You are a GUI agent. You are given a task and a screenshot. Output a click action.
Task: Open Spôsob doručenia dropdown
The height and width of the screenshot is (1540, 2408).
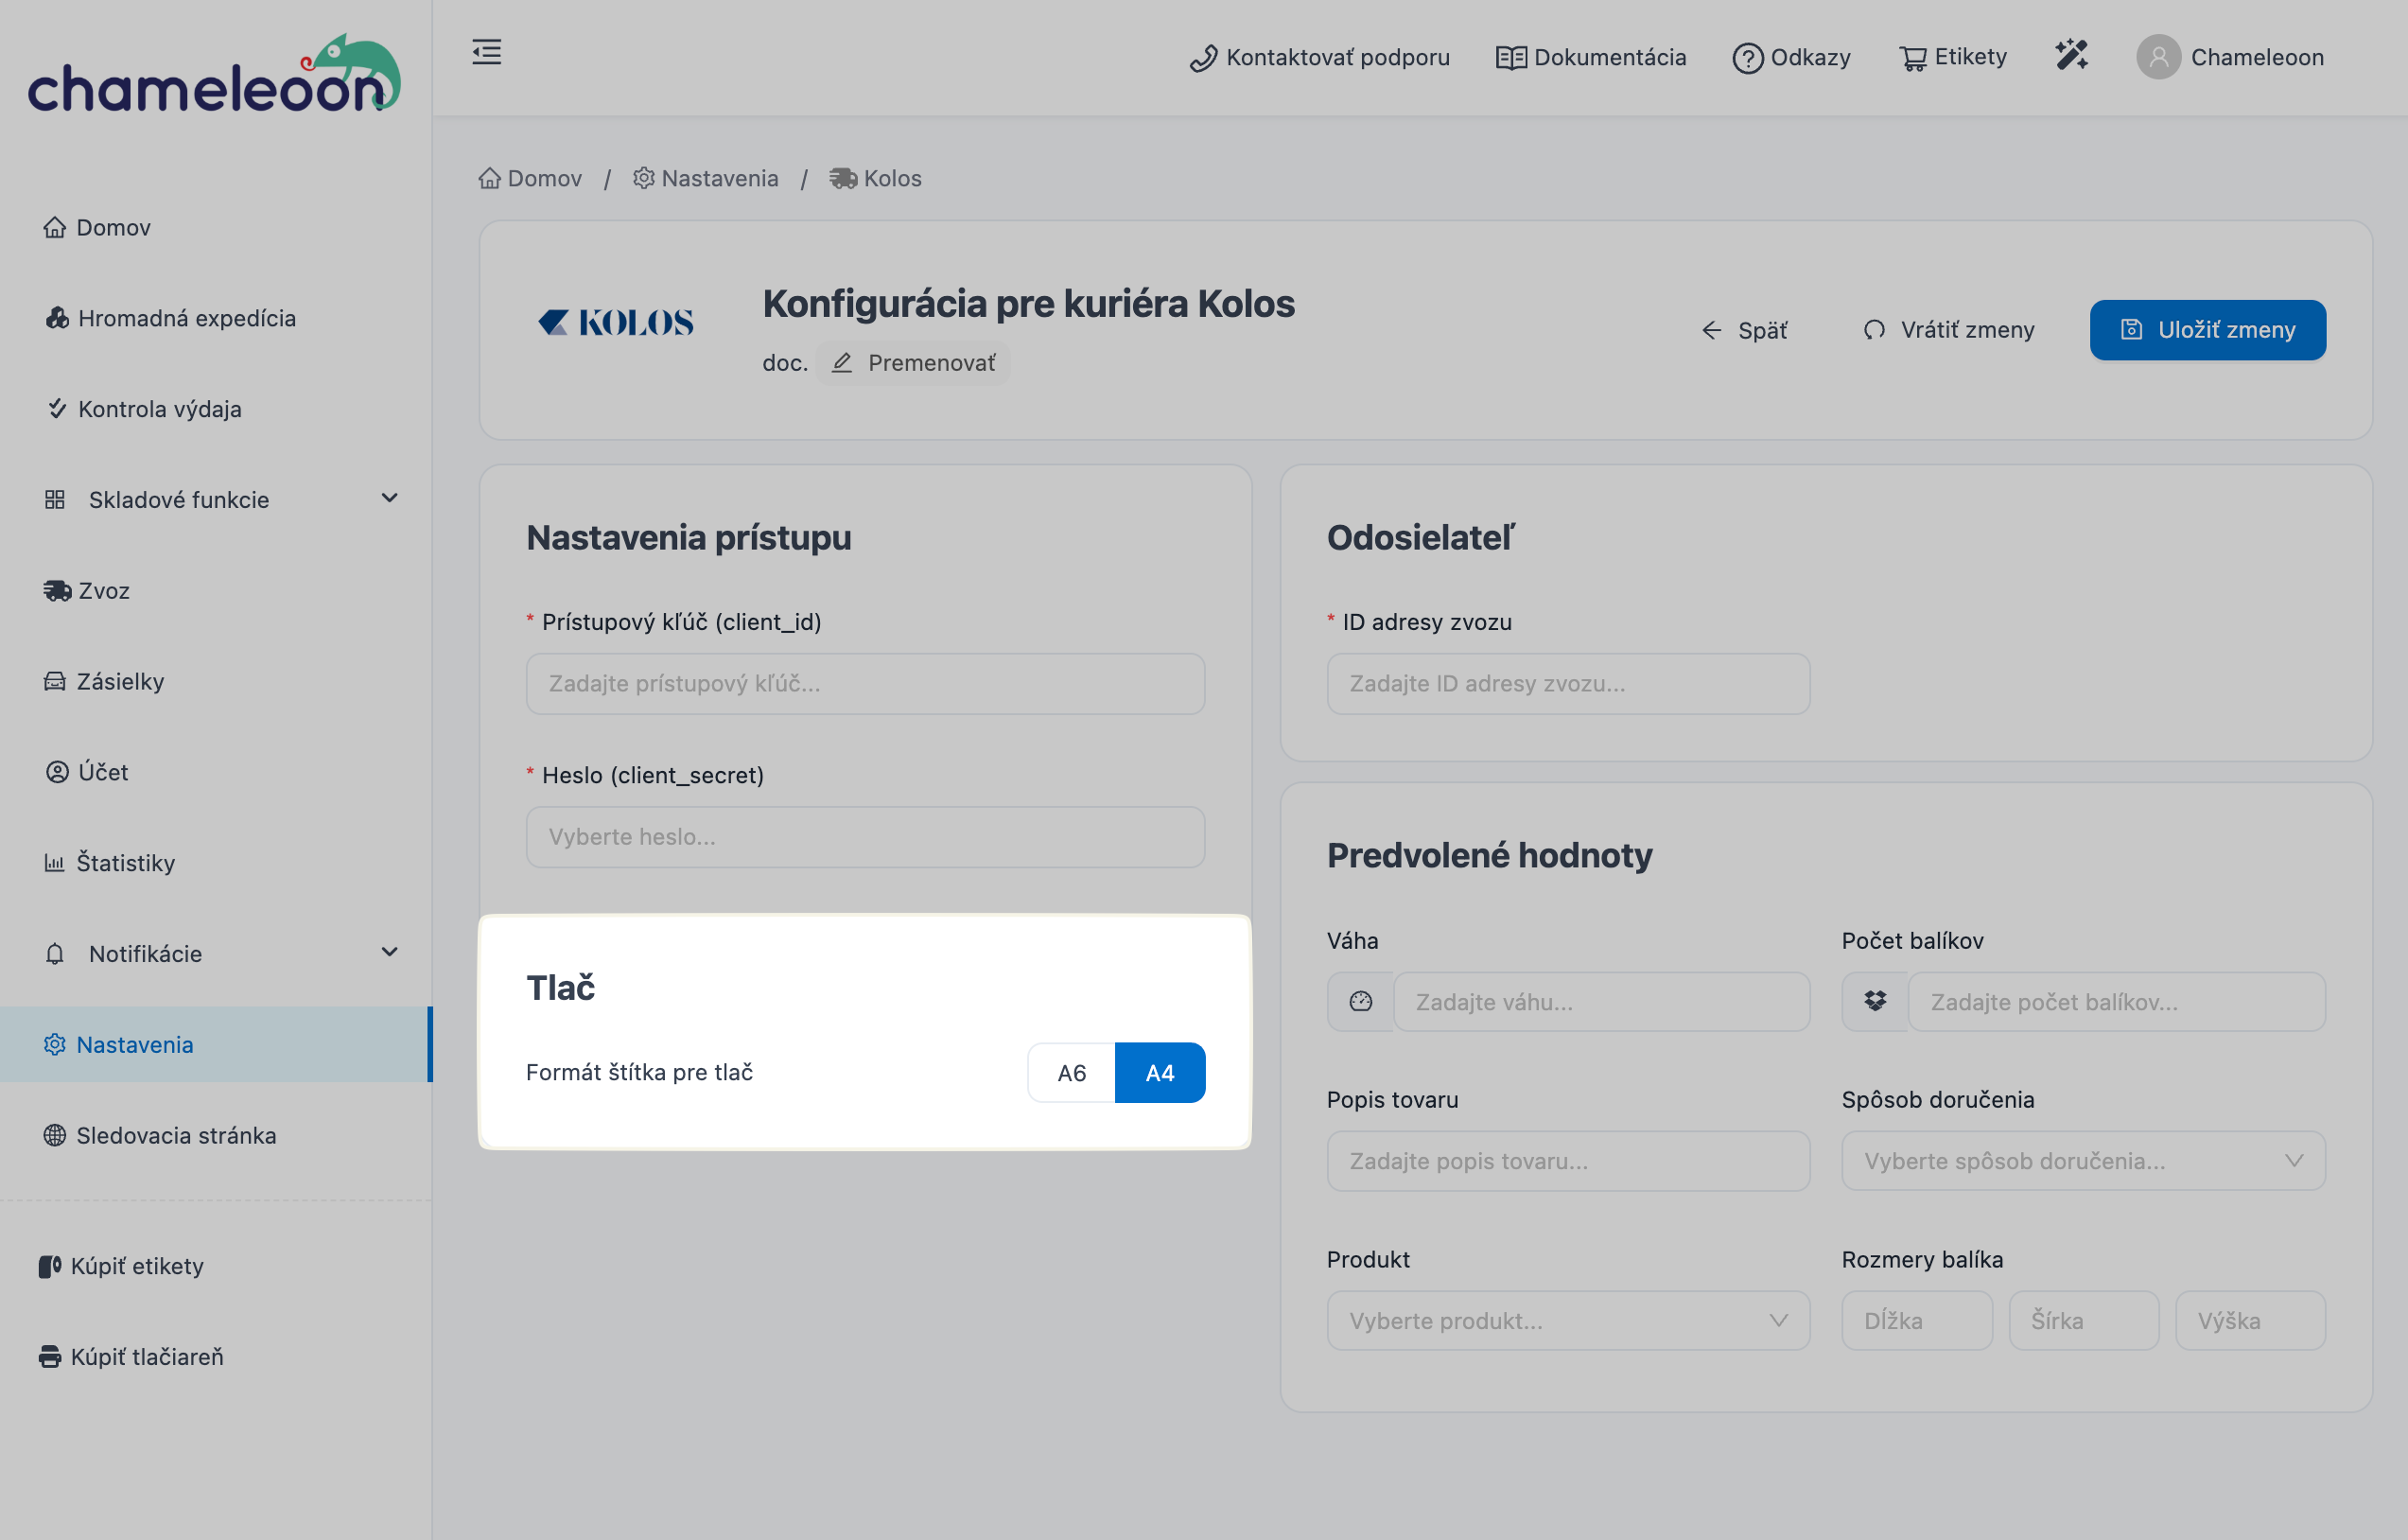(2082, 1161)
